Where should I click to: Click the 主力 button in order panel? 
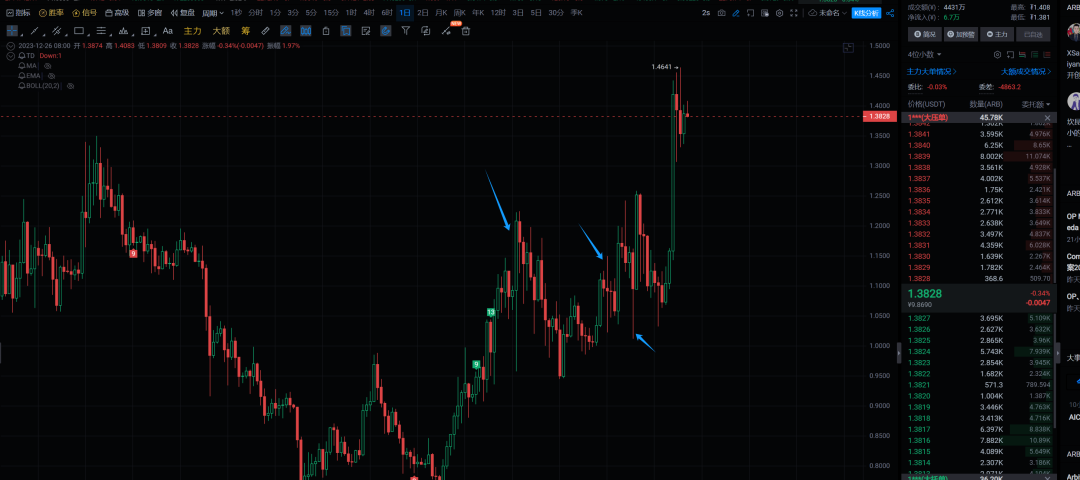pos(997,34)
